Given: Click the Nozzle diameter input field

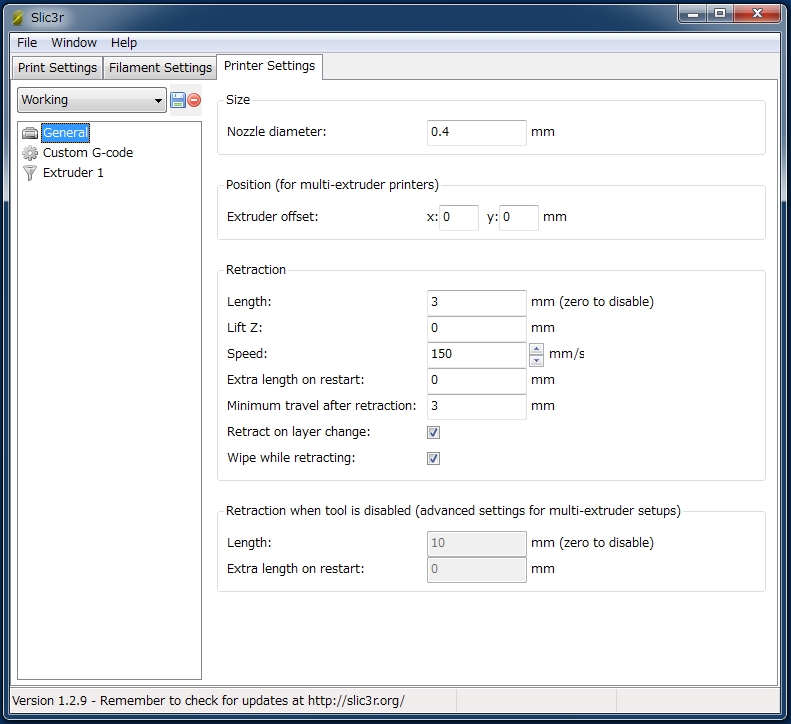Looking at the screenshot, I should click(477, 133).
